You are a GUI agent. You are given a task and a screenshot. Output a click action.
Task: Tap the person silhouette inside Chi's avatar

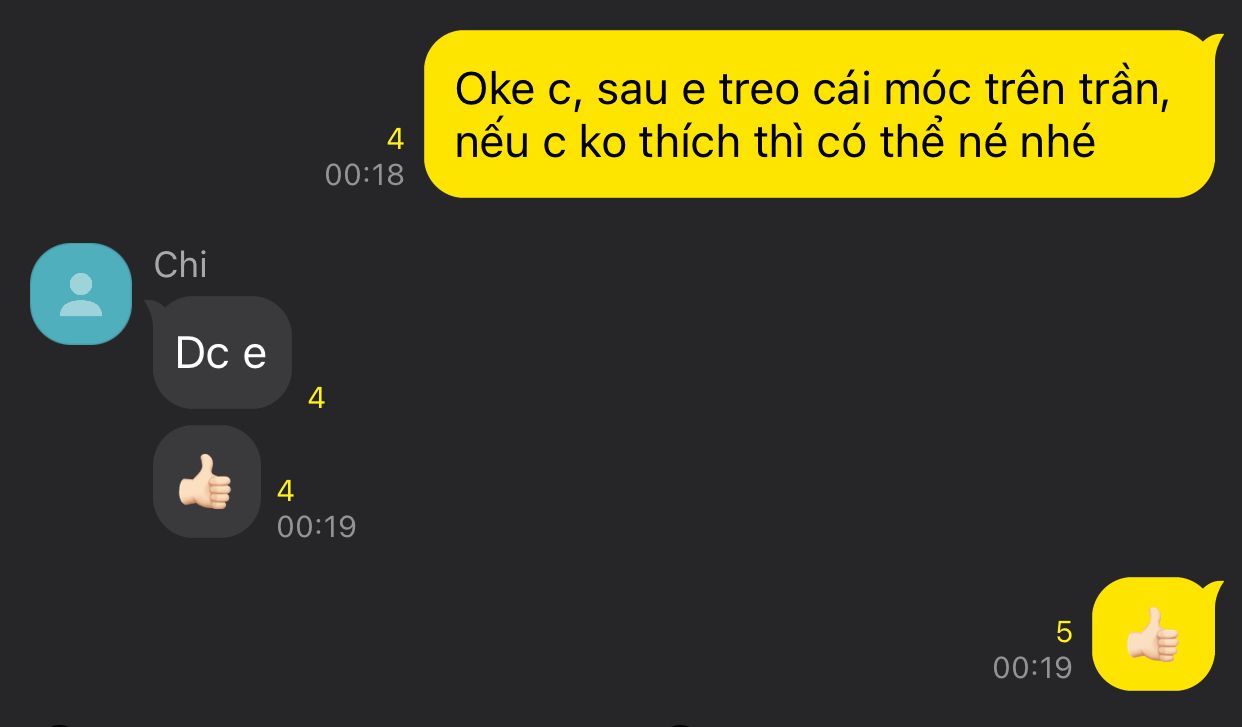pyautogui.click(x=81, y=295)
